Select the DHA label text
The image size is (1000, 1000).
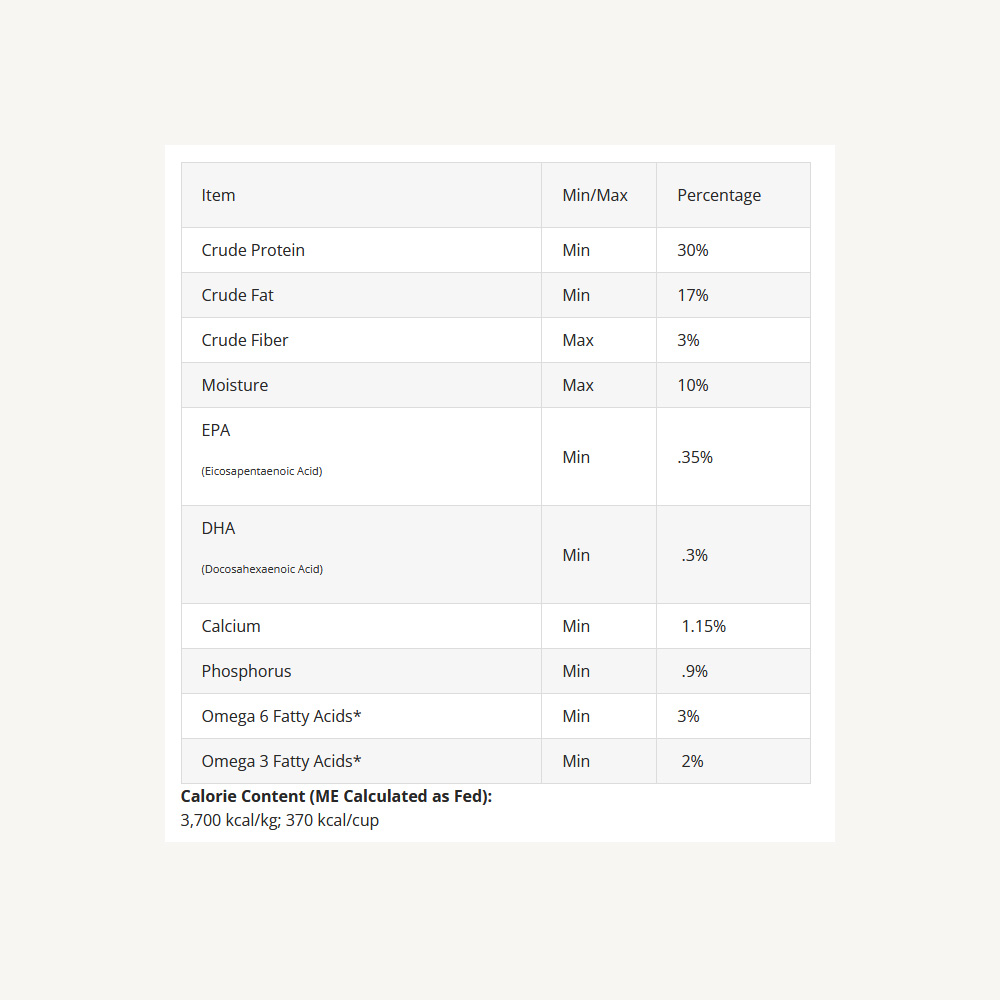click(219, 528)
